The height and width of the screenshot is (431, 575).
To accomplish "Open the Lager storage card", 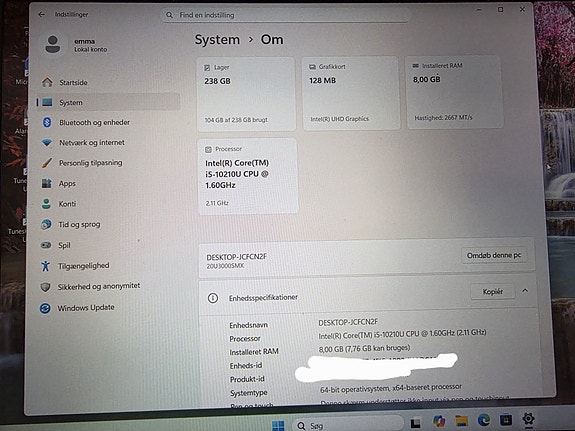I will [x=246, y=94].
